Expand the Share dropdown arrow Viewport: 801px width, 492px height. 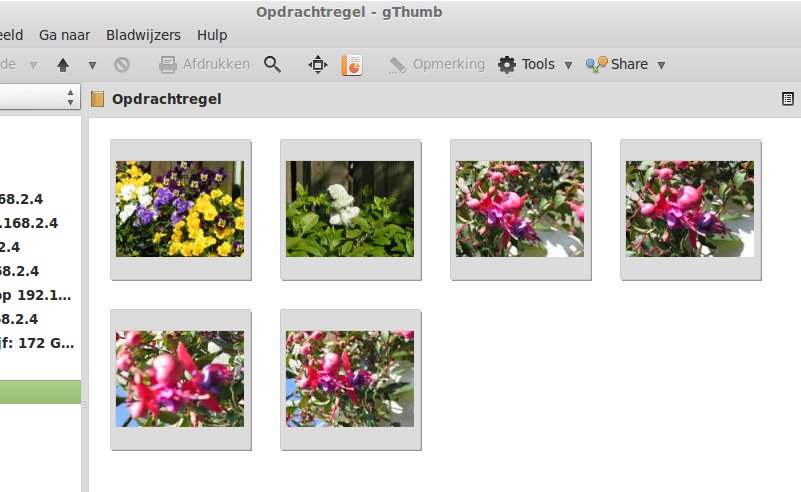click(x=661, y=65)
